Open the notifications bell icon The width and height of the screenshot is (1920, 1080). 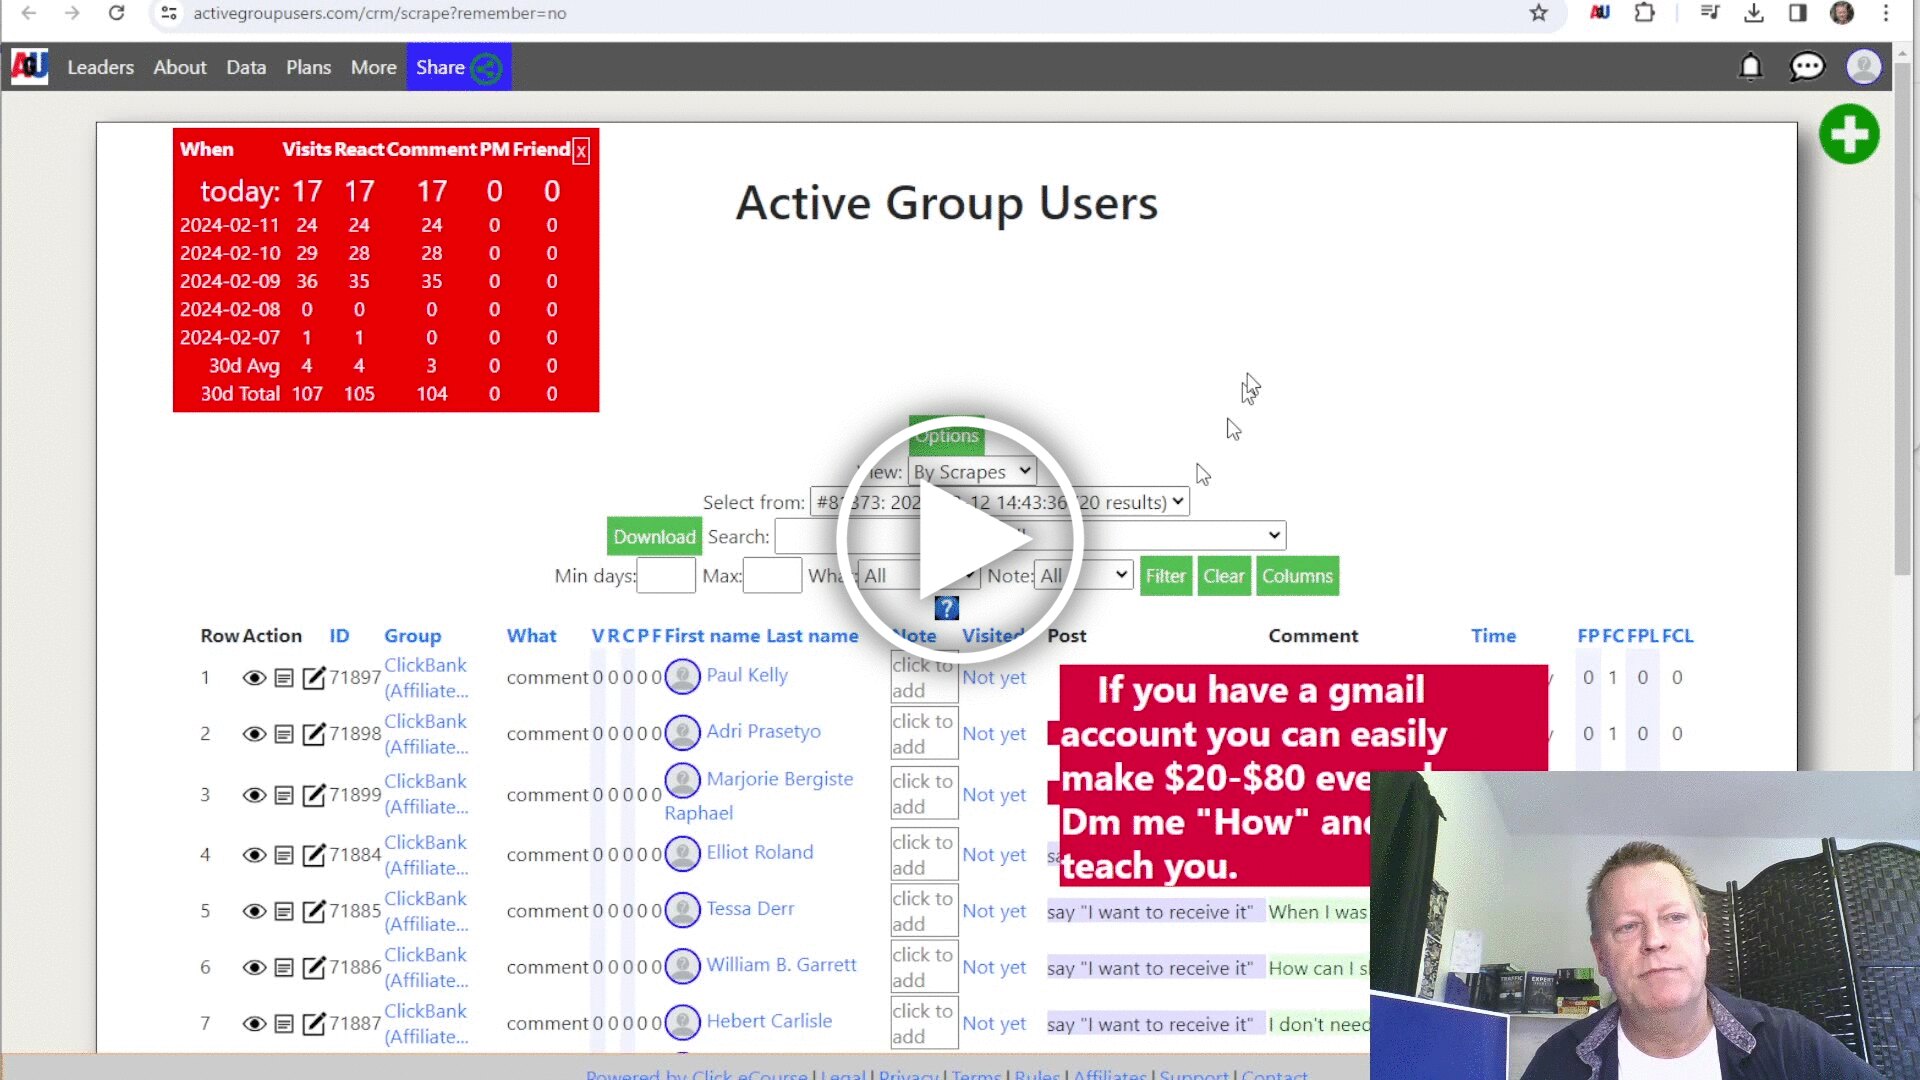(x=1750, y=67)
